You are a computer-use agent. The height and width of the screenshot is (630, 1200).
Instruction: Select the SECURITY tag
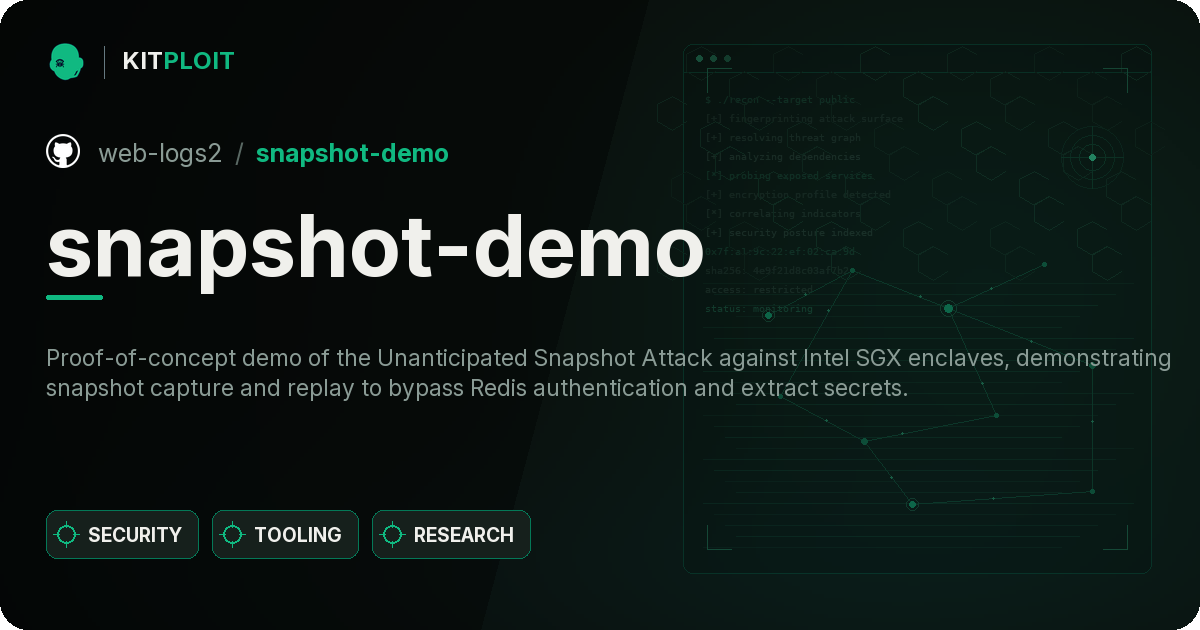pos(122,535)
